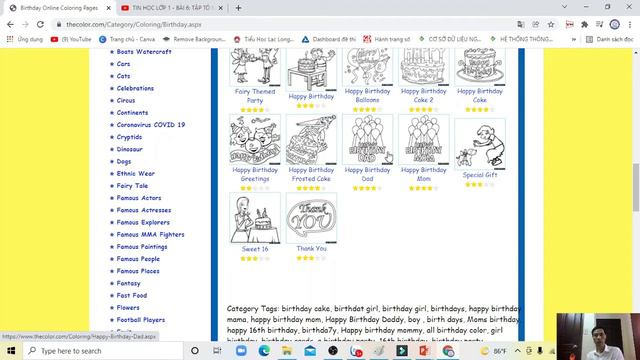The width and height of the screenshot is (640, 360).
Task: Open PowerPoint from the taskbar
Action: pos(424,351)
